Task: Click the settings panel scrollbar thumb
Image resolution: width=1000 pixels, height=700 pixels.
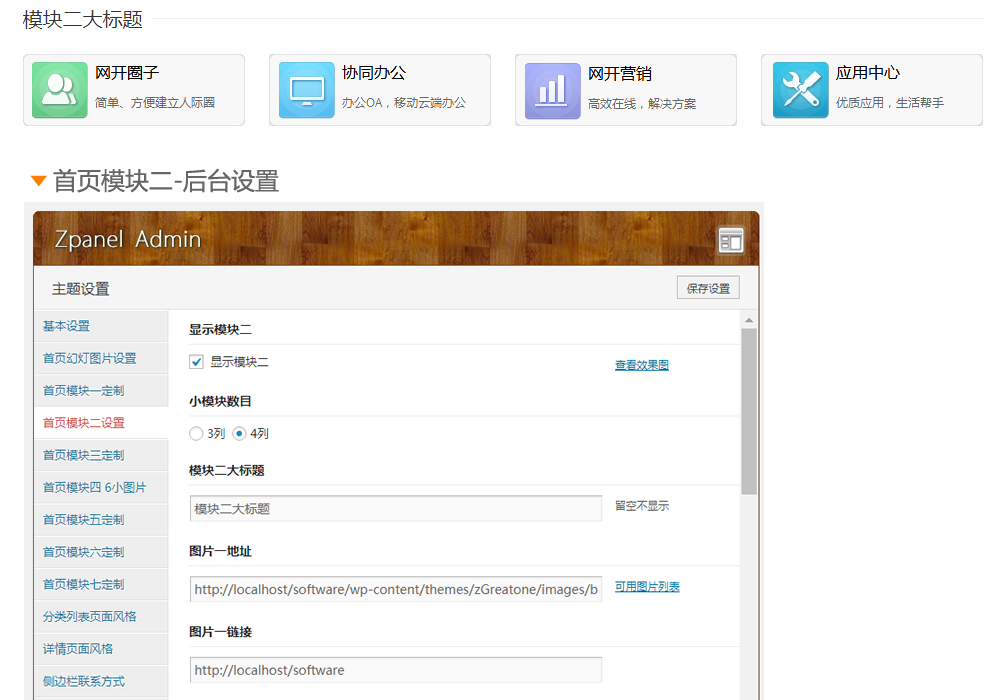Action: tap(749, 412)
